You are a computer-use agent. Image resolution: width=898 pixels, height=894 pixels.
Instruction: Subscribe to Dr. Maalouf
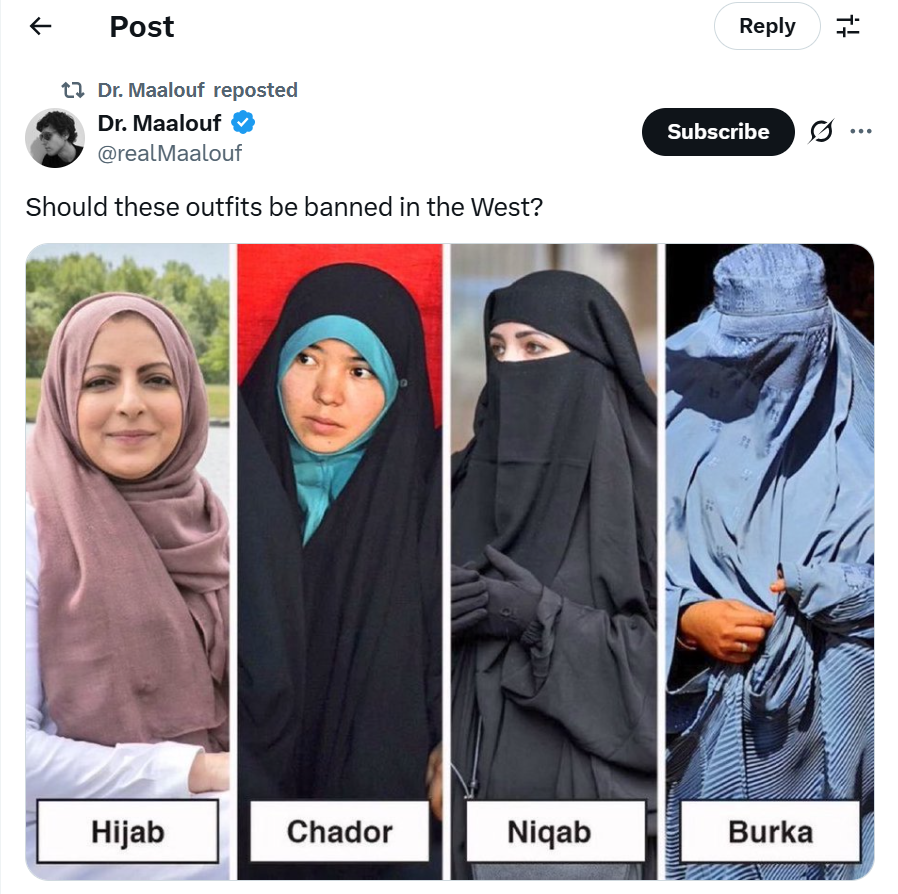click(718, 132)
